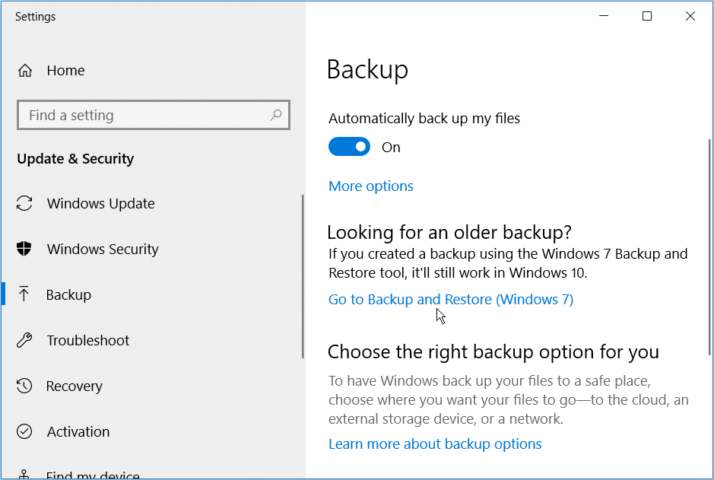Viewport: 714px width, 480px height.
Task: Turn off Automatically back up my files
Action: (349, 147)
